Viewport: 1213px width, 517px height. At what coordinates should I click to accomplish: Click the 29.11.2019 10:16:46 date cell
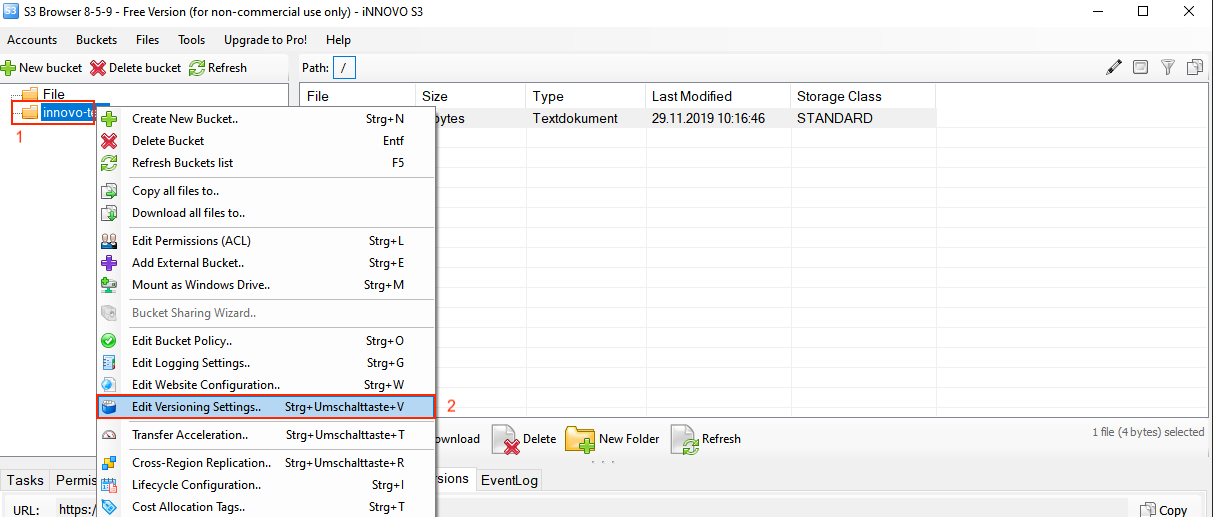coord(708,118)
